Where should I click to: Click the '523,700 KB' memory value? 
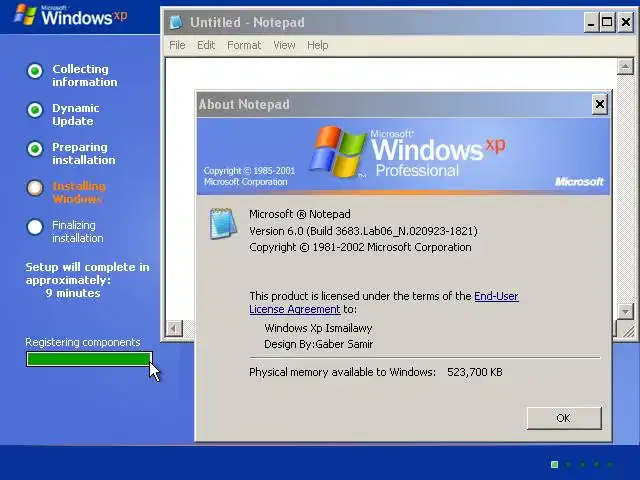475,372
